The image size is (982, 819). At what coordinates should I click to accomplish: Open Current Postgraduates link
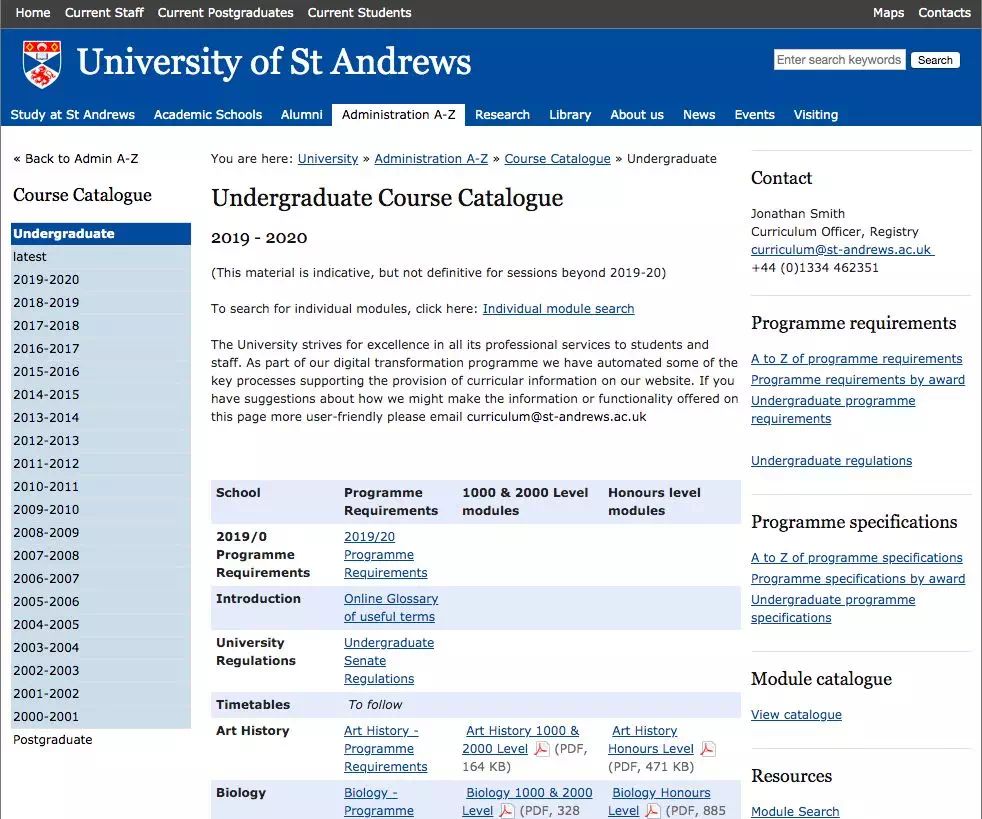[225, 13]
